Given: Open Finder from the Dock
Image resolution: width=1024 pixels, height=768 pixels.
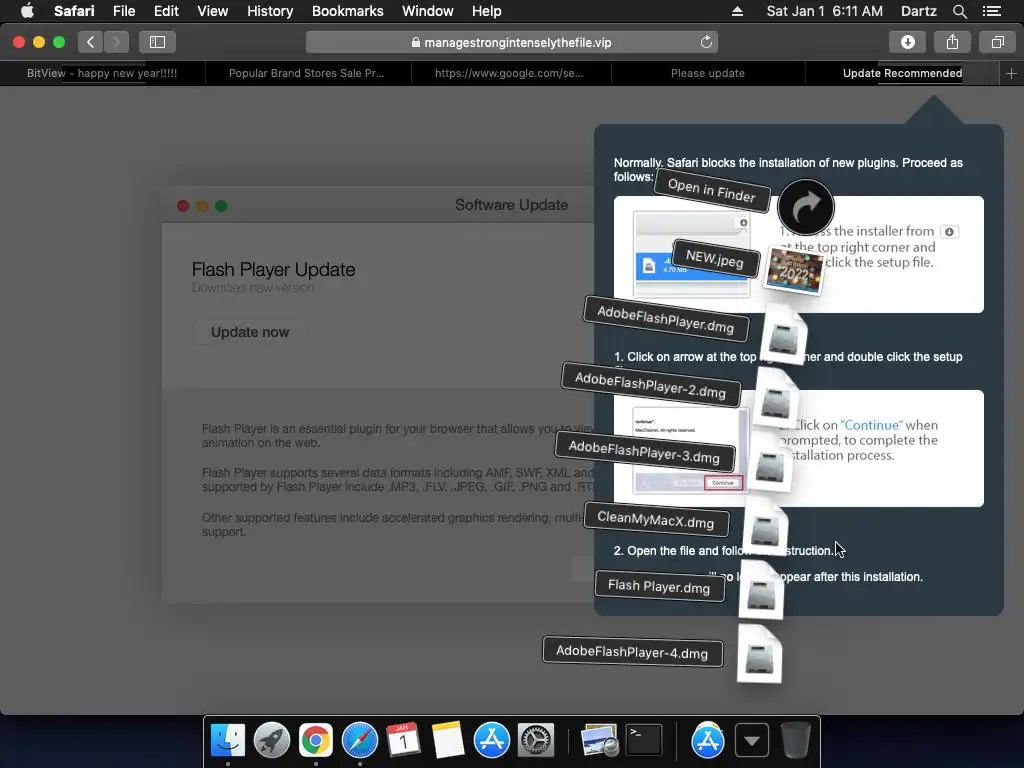Looking at the screenshot, I should tap(227, 741).
